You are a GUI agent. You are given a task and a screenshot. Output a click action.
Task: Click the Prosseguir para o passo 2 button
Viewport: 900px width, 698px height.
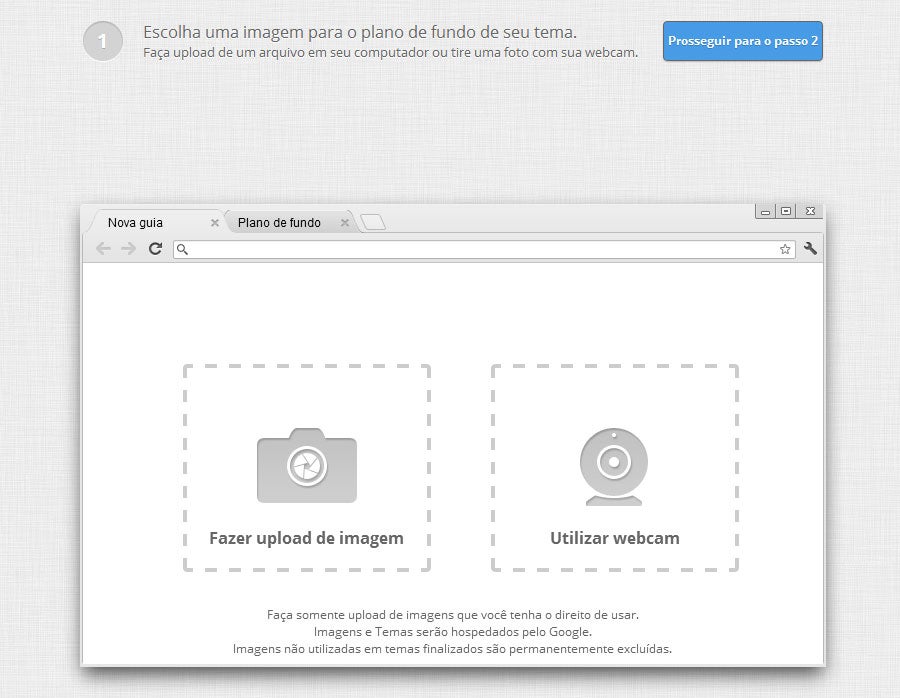click(x=742, y=41)
